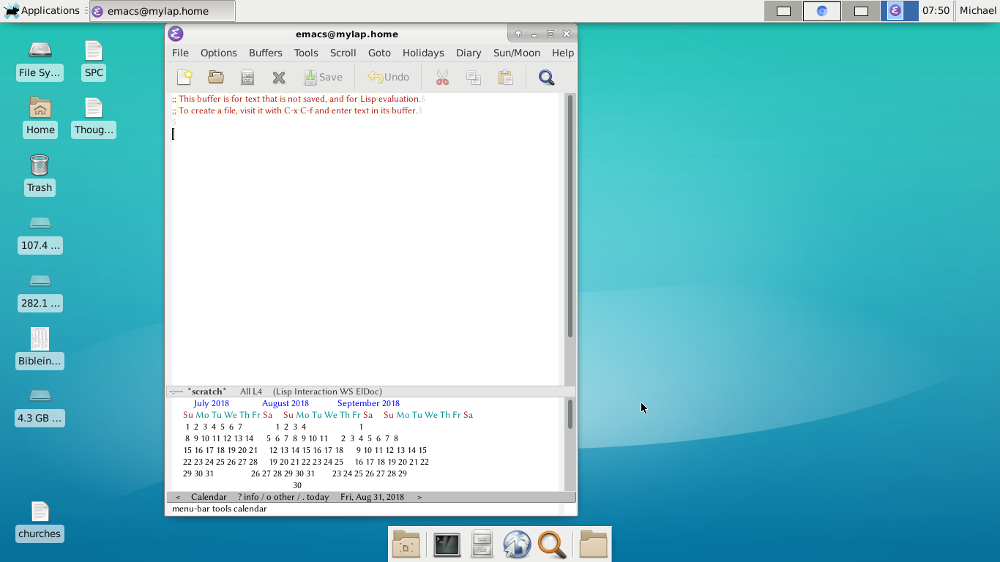Open the Diary menu
Viewport: 1000px width, 562px height.
click(468, 53)
